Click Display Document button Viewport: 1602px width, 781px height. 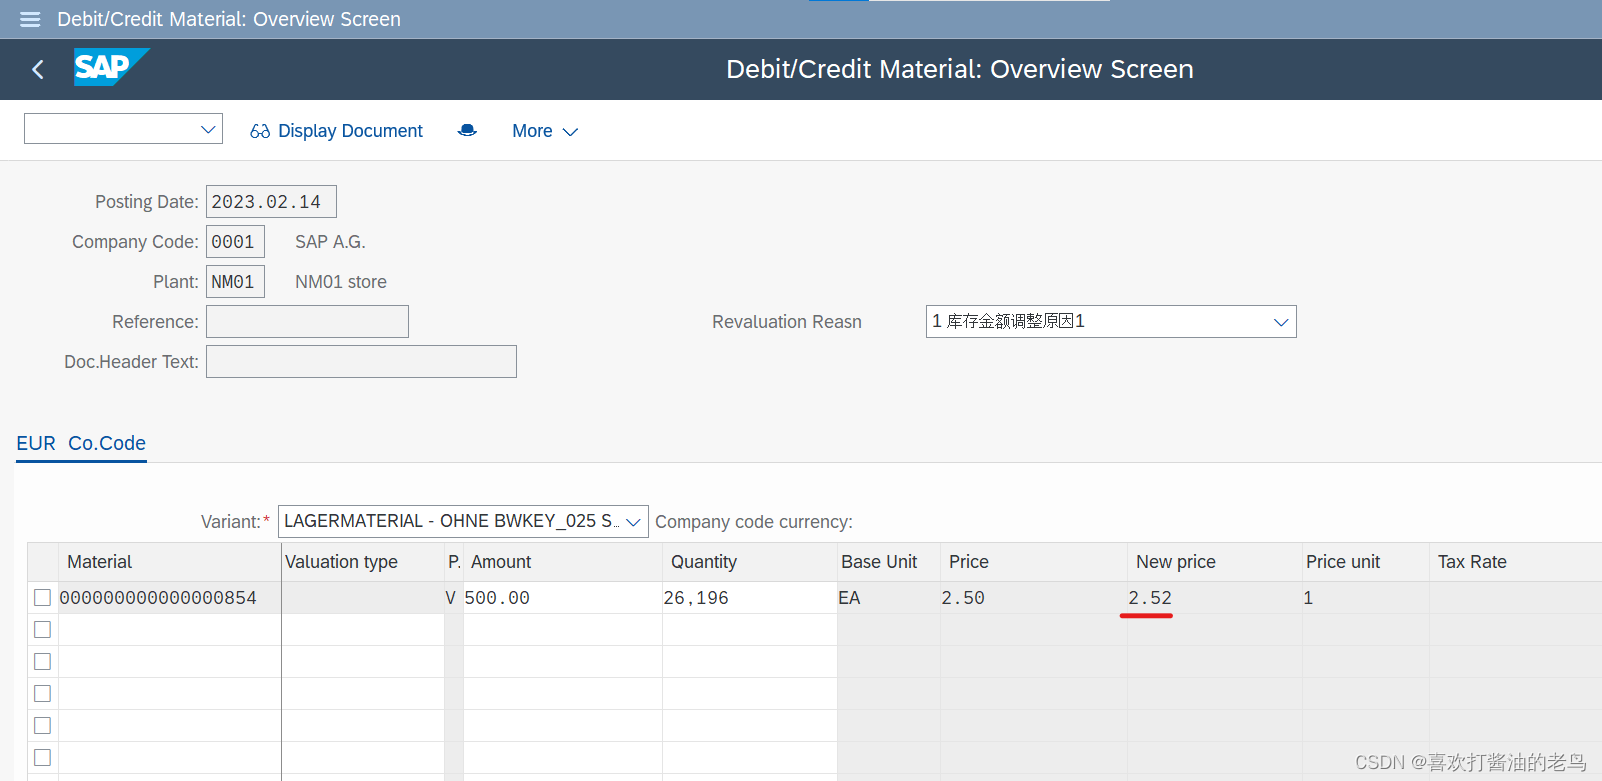336,131
